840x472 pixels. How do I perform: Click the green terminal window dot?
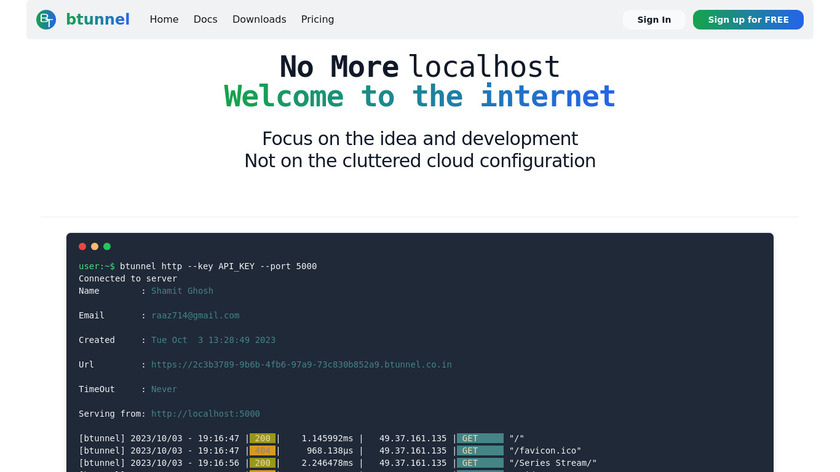[x=107, y=246]
